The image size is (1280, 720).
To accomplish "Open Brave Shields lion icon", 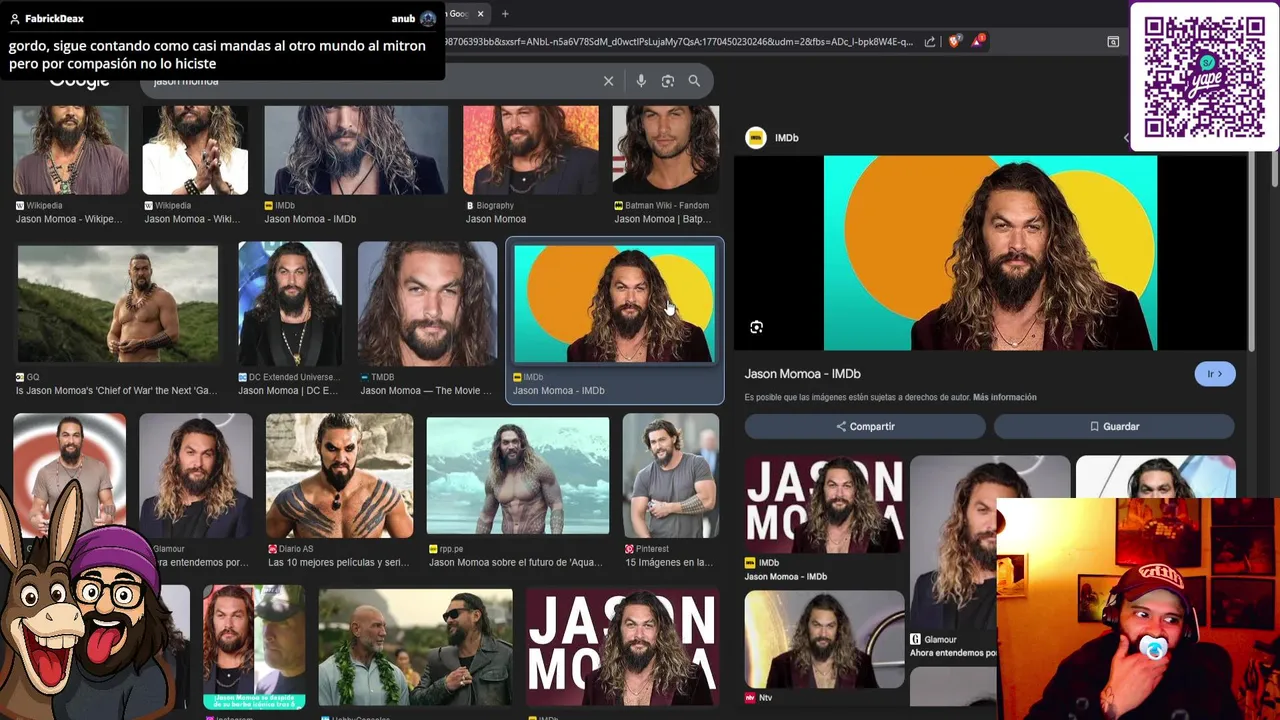I will tap(955, 42).
